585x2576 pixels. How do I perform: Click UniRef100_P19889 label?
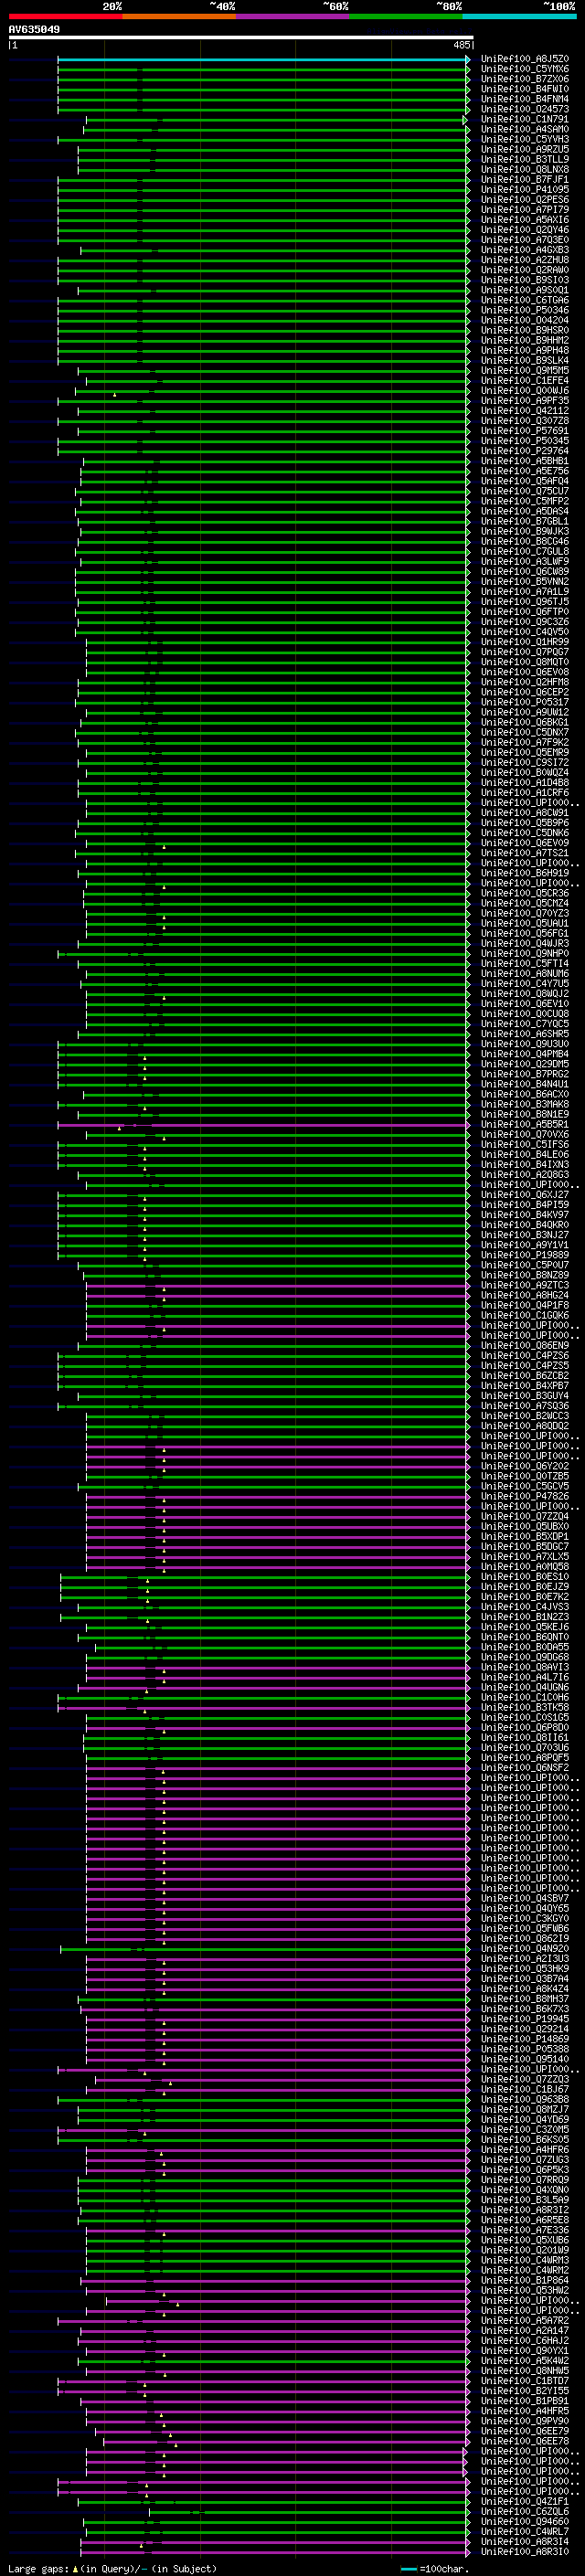pos(525,1255)
